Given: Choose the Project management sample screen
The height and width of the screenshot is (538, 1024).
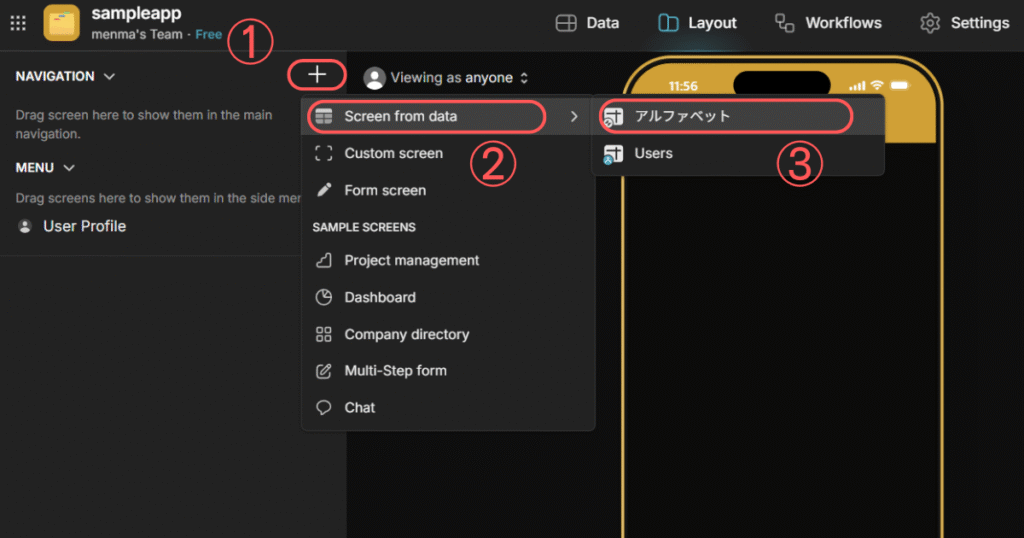Looking at the screenshot, I should (447, 260).
